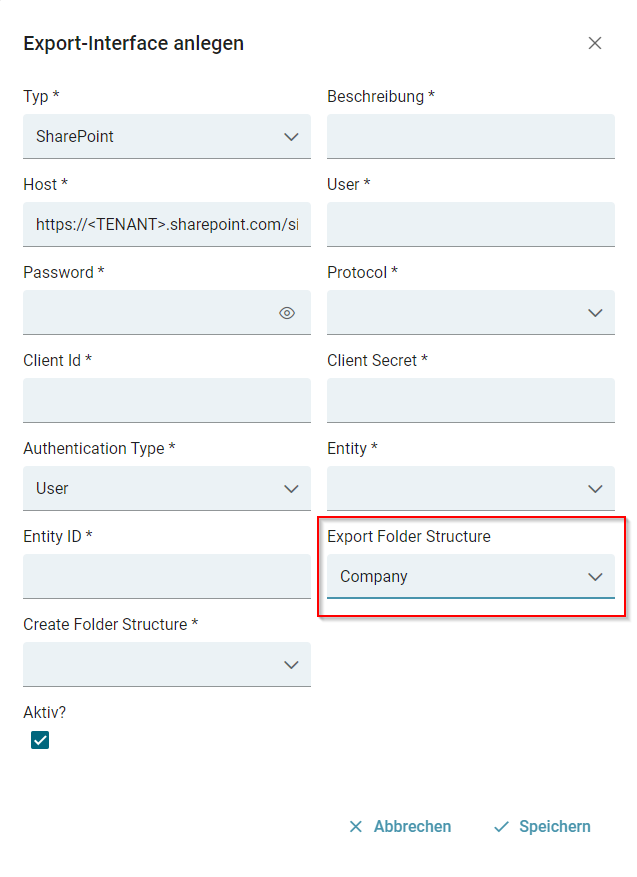Image resolution: width=637 pixels, height=877 pixels.
Task: Select the User input field
Action: coord(470,225)
